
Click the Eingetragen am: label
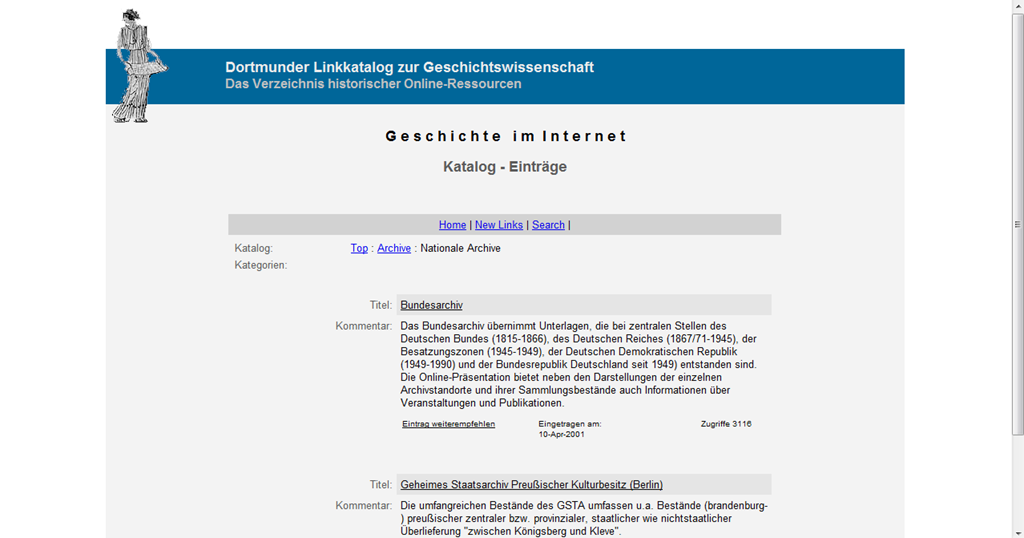tap(569, 424)
